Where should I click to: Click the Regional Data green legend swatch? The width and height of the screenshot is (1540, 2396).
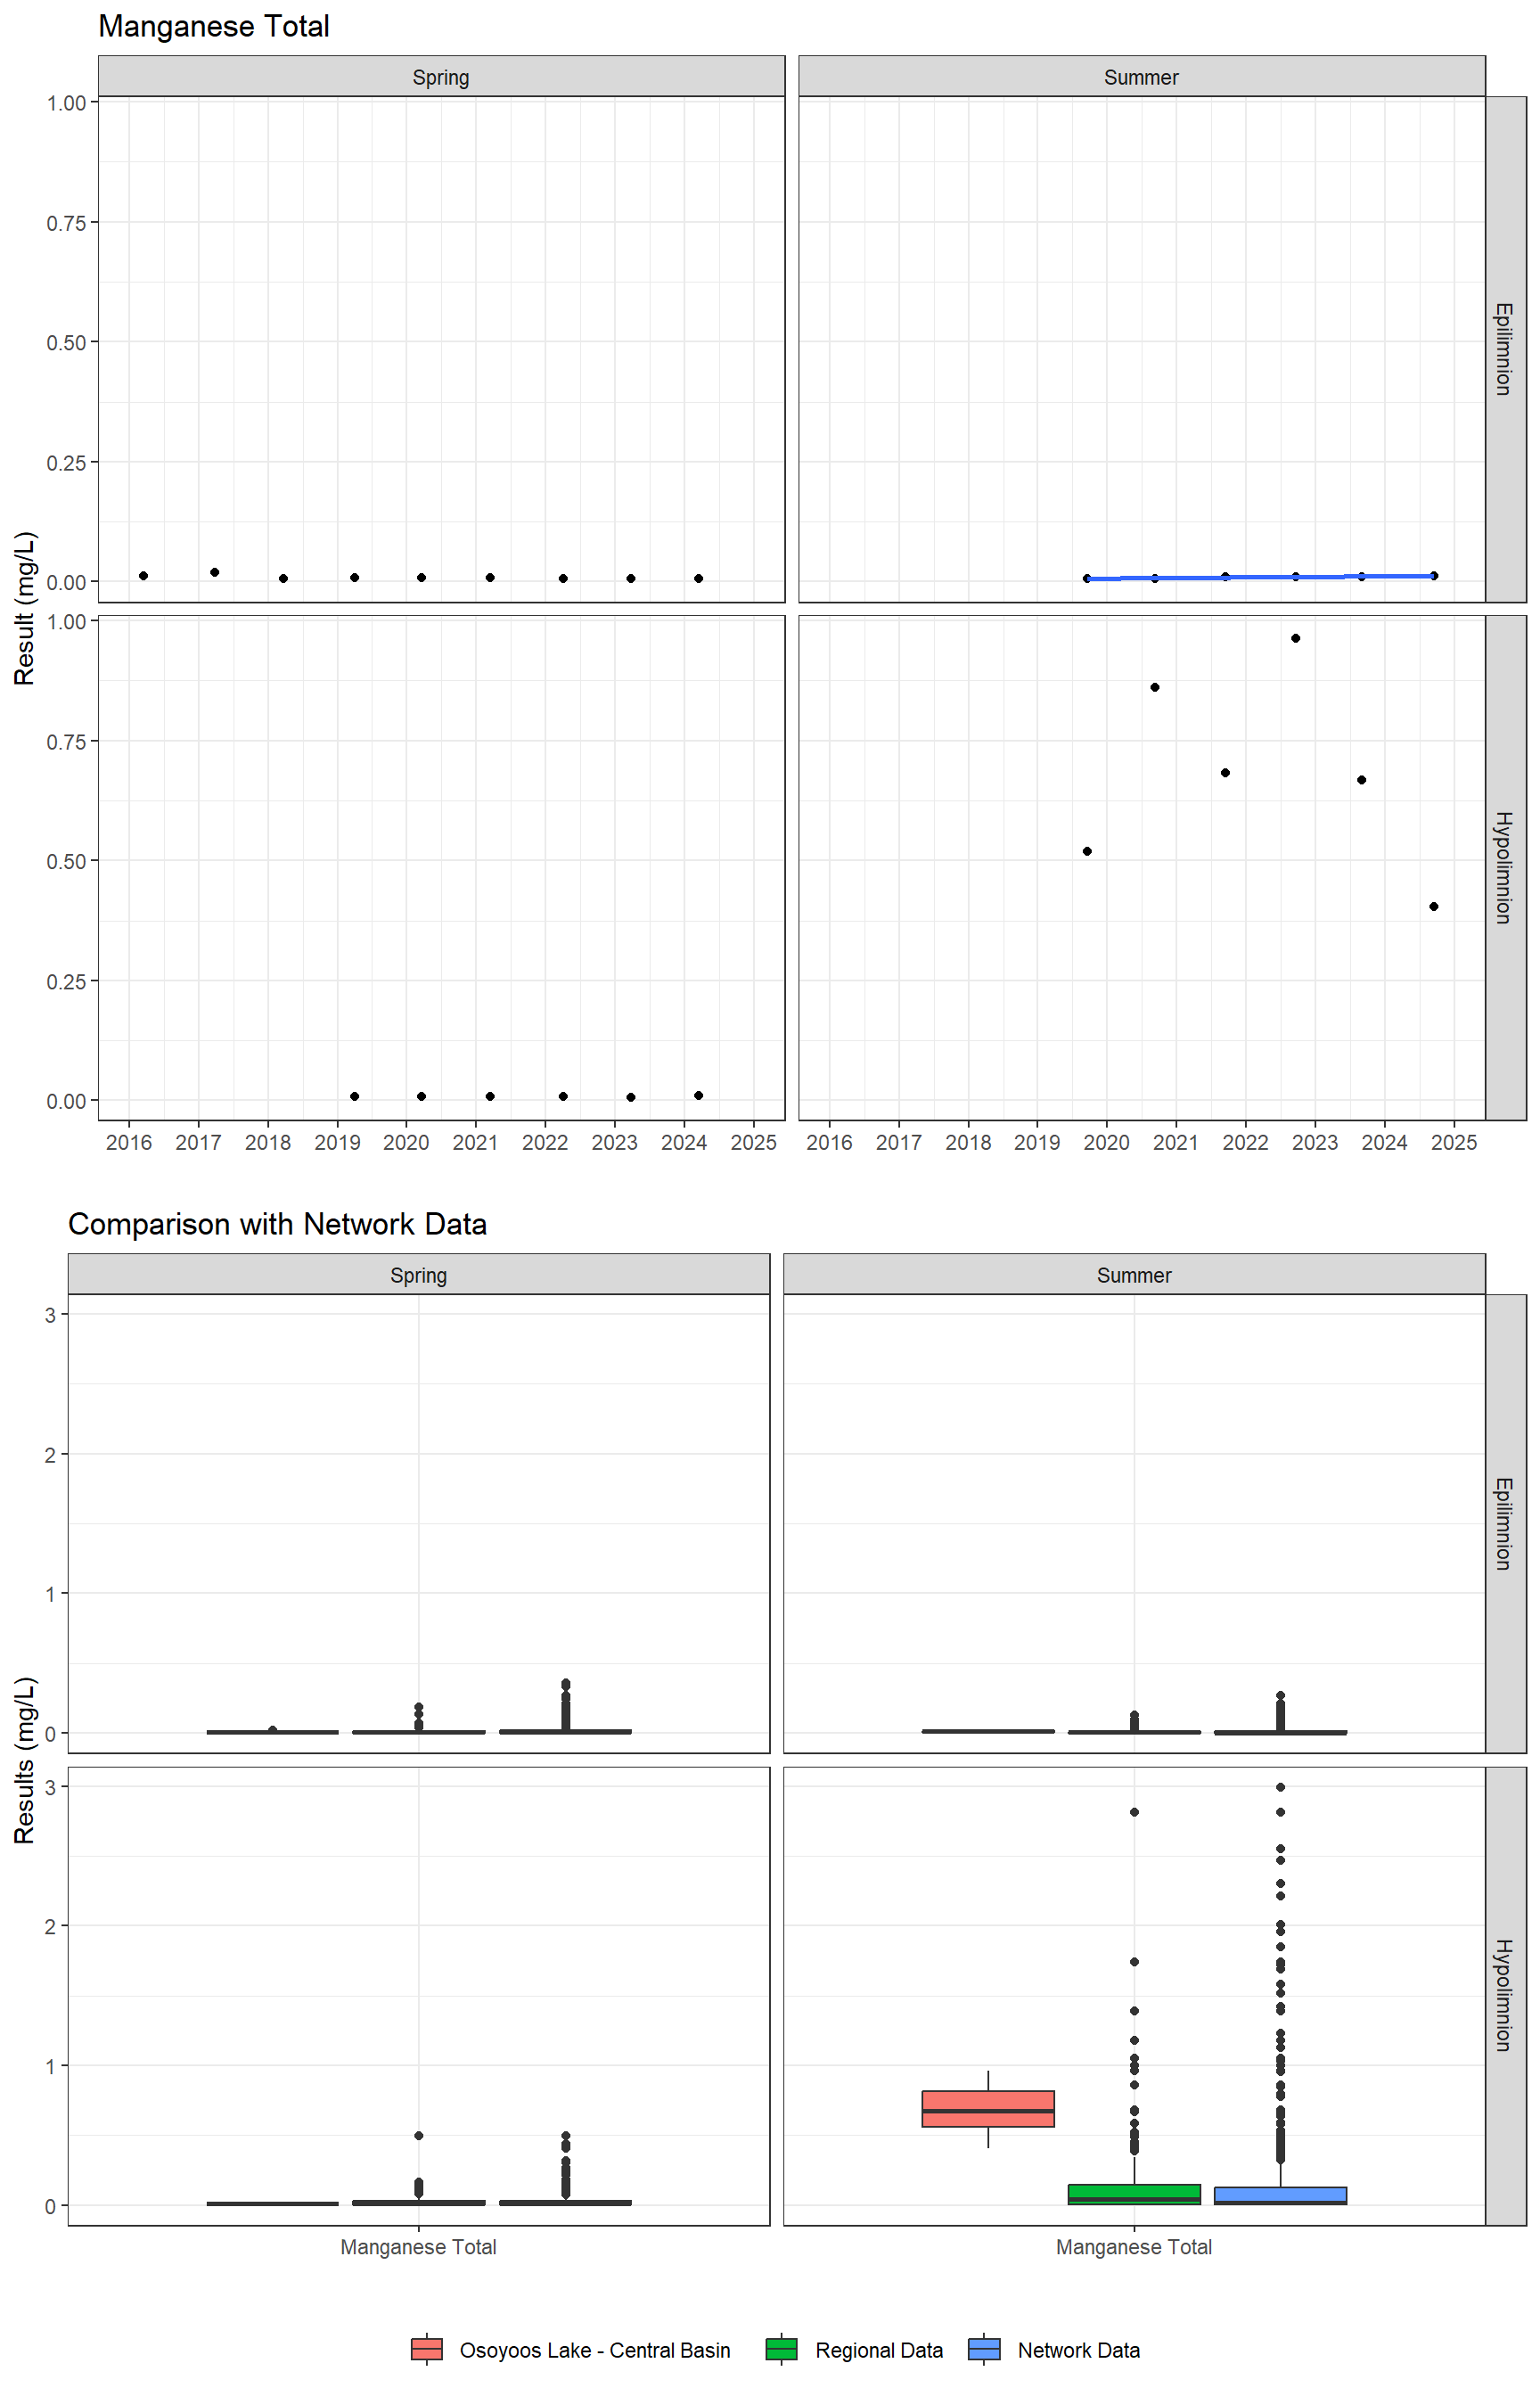pyautogui.click(x=781, y=2349)
